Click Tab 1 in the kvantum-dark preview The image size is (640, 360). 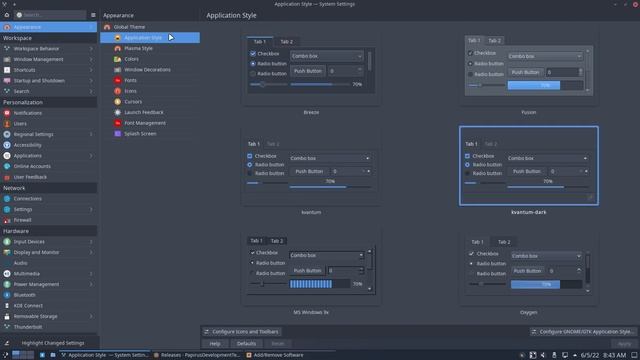[x=471, y=144]
